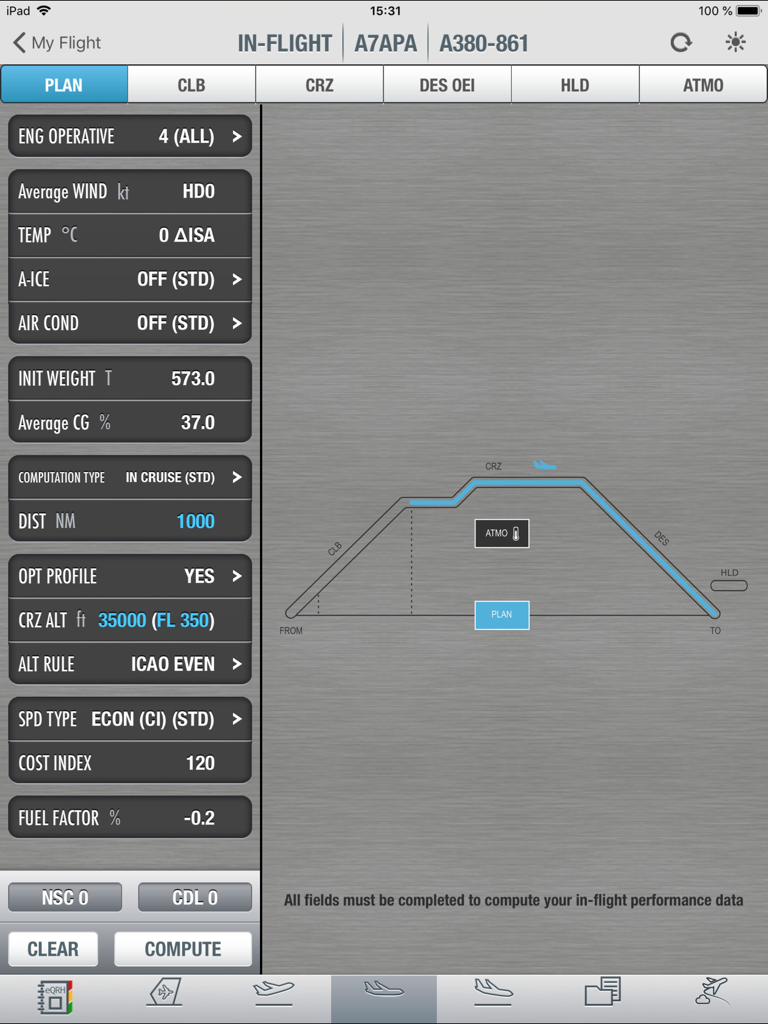Tap the battery indicator in status bar

[748, 10]
